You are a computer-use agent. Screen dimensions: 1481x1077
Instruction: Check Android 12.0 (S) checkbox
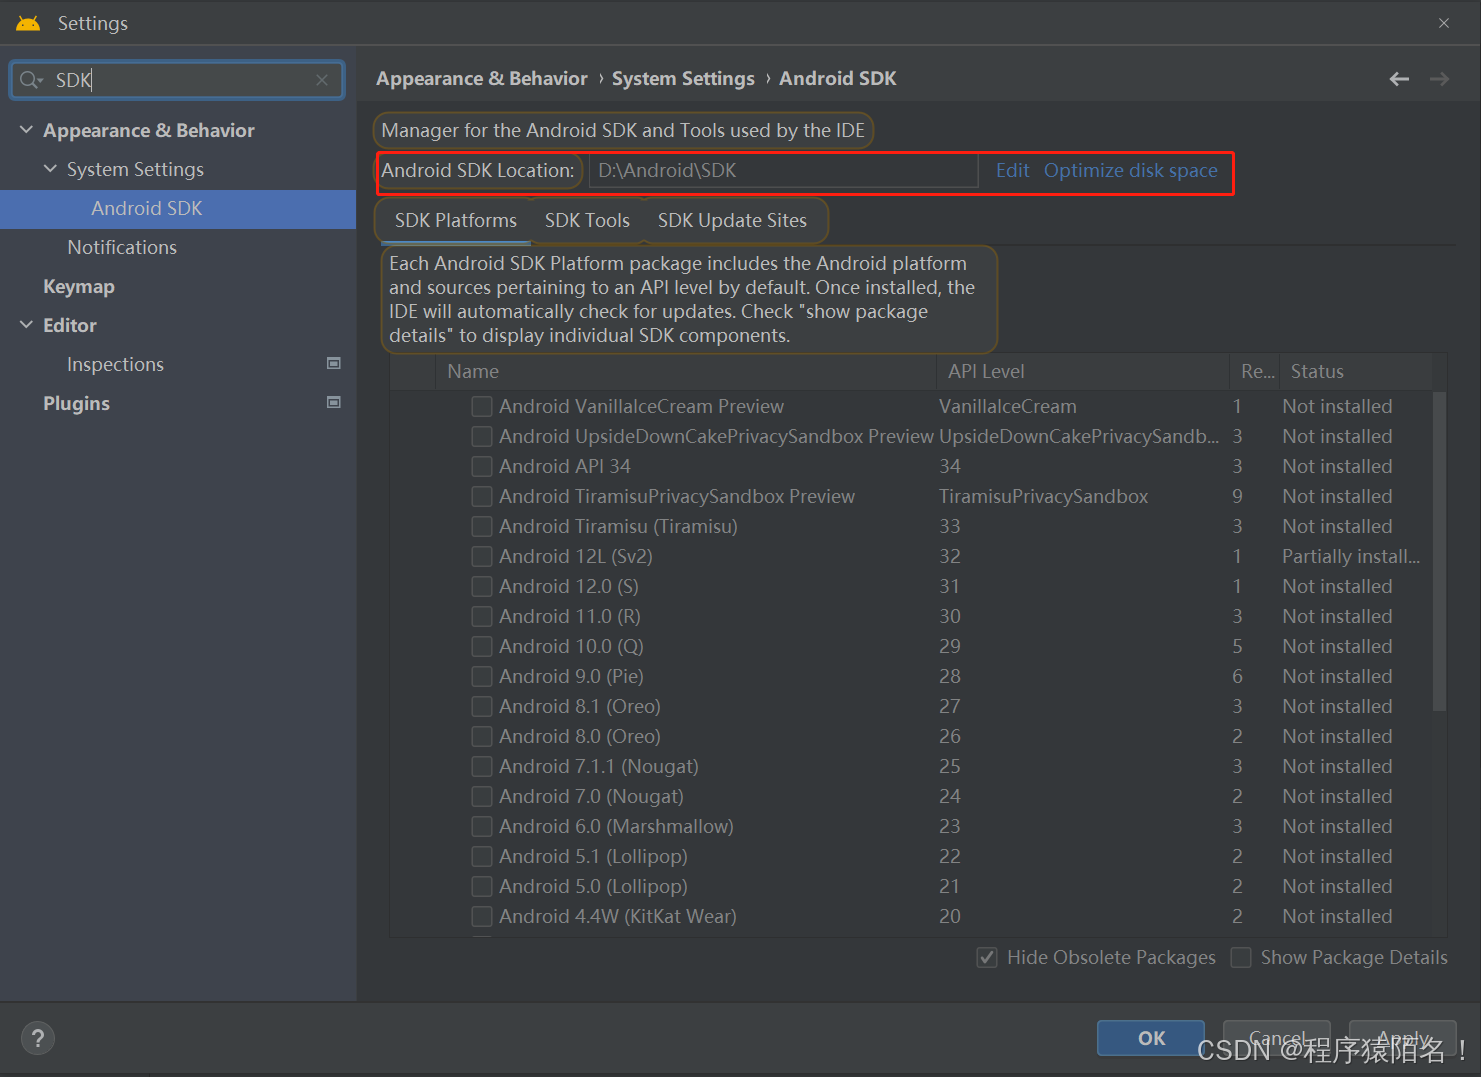coord(482,586)
